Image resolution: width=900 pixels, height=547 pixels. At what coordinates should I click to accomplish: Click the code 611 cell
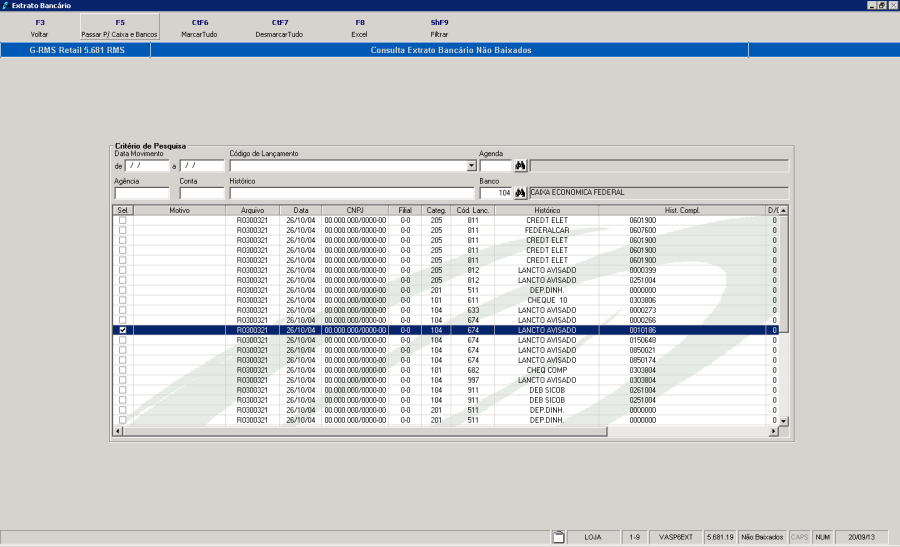click(473, 300)
